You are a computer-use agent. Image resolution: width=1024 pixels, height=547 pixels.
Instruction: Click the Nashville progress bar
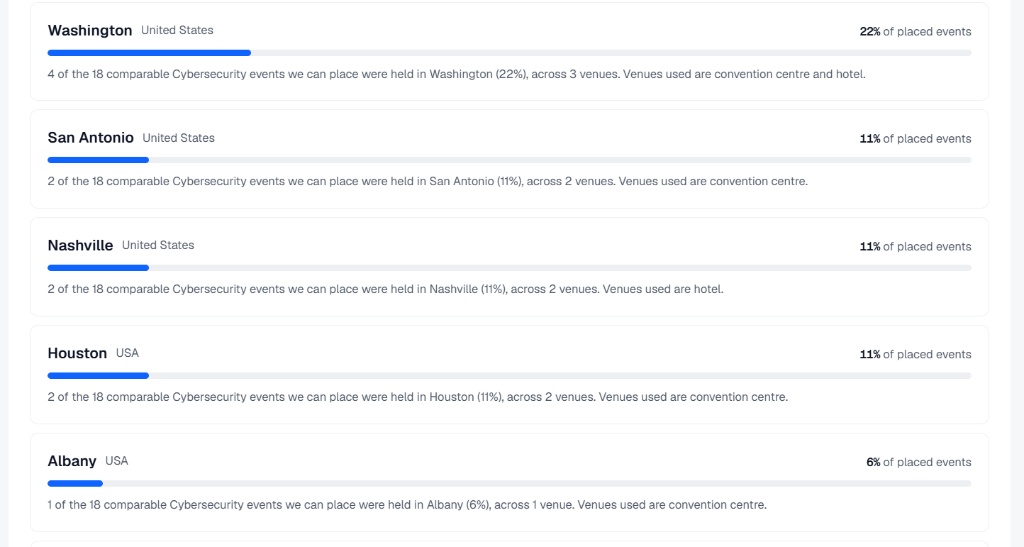(509, 268)
